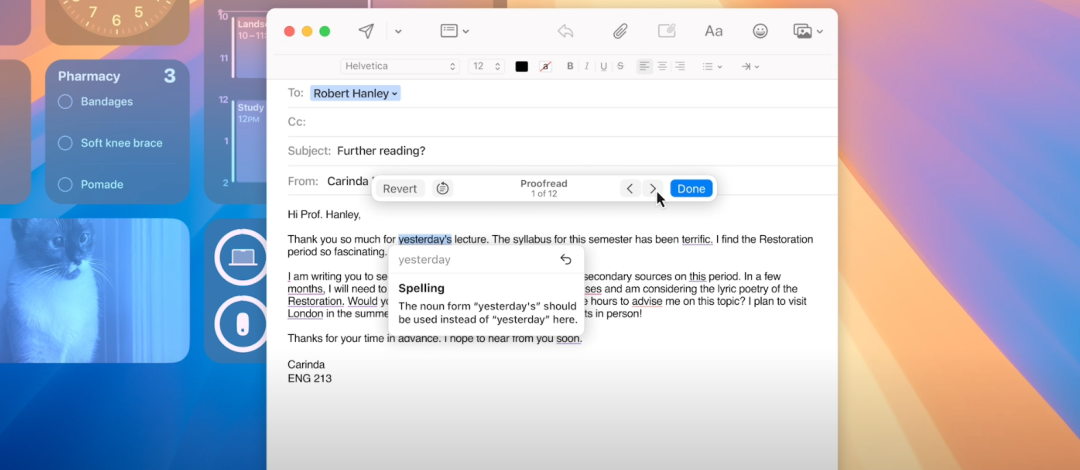Open the emoji picker
The height and width of the screenshot is (470, 1080).
[x=760, y=31]
